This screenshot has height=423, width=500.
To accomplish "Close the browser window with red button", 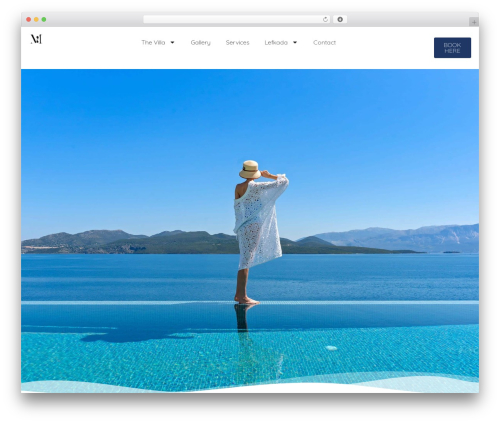I will tap(29, 19).
